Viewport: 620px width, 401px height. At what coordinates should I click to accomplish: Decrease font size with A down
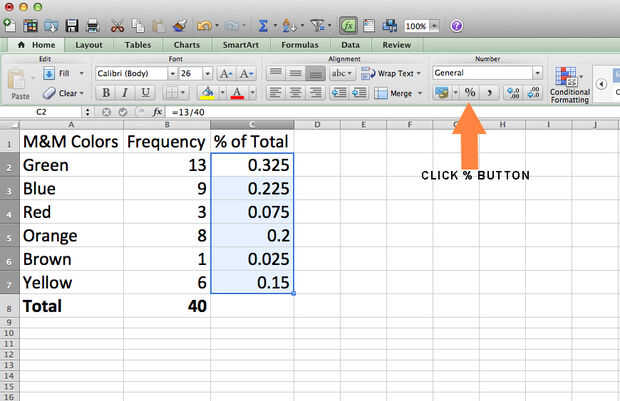[x=246, y=74]
